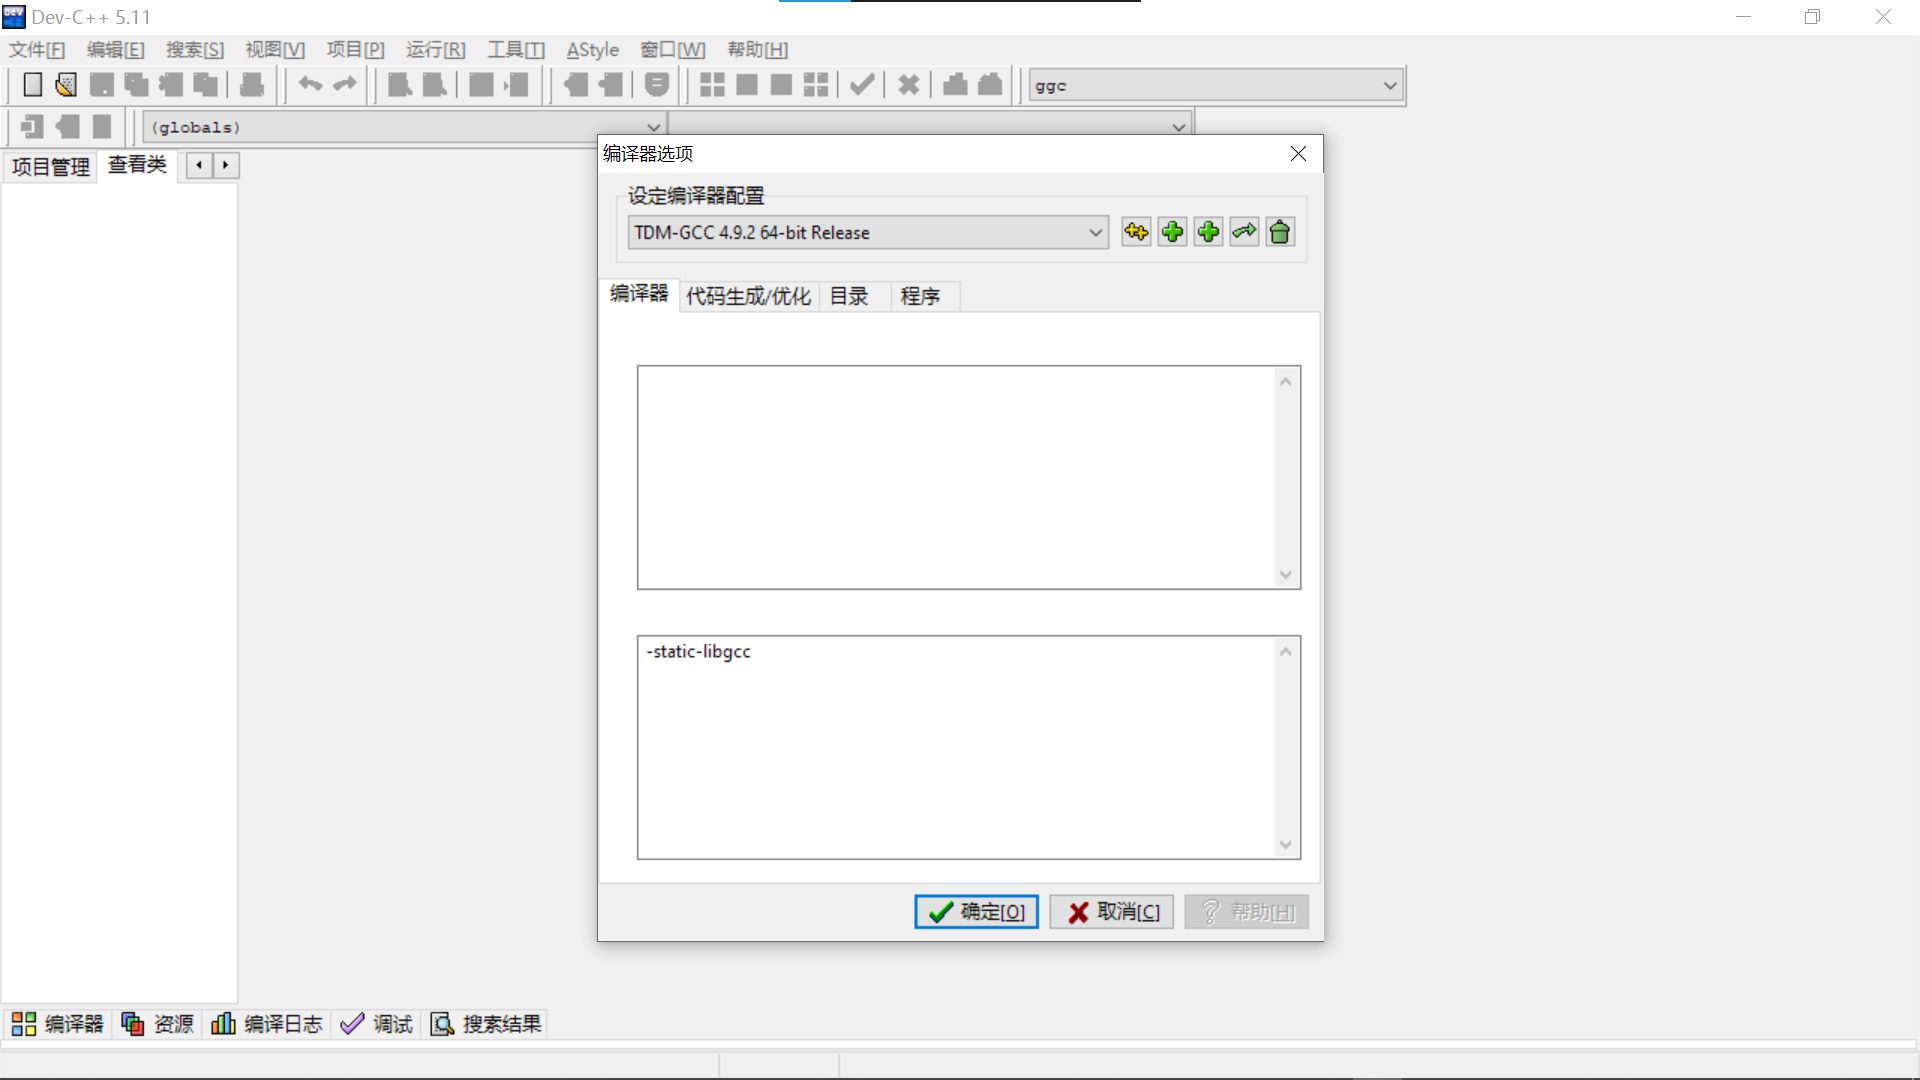The height and width of the screenshot is (1080, 1920).
Task: Click the auto-detect compilers yellow plus icon
Action: tap(1136, 232)
